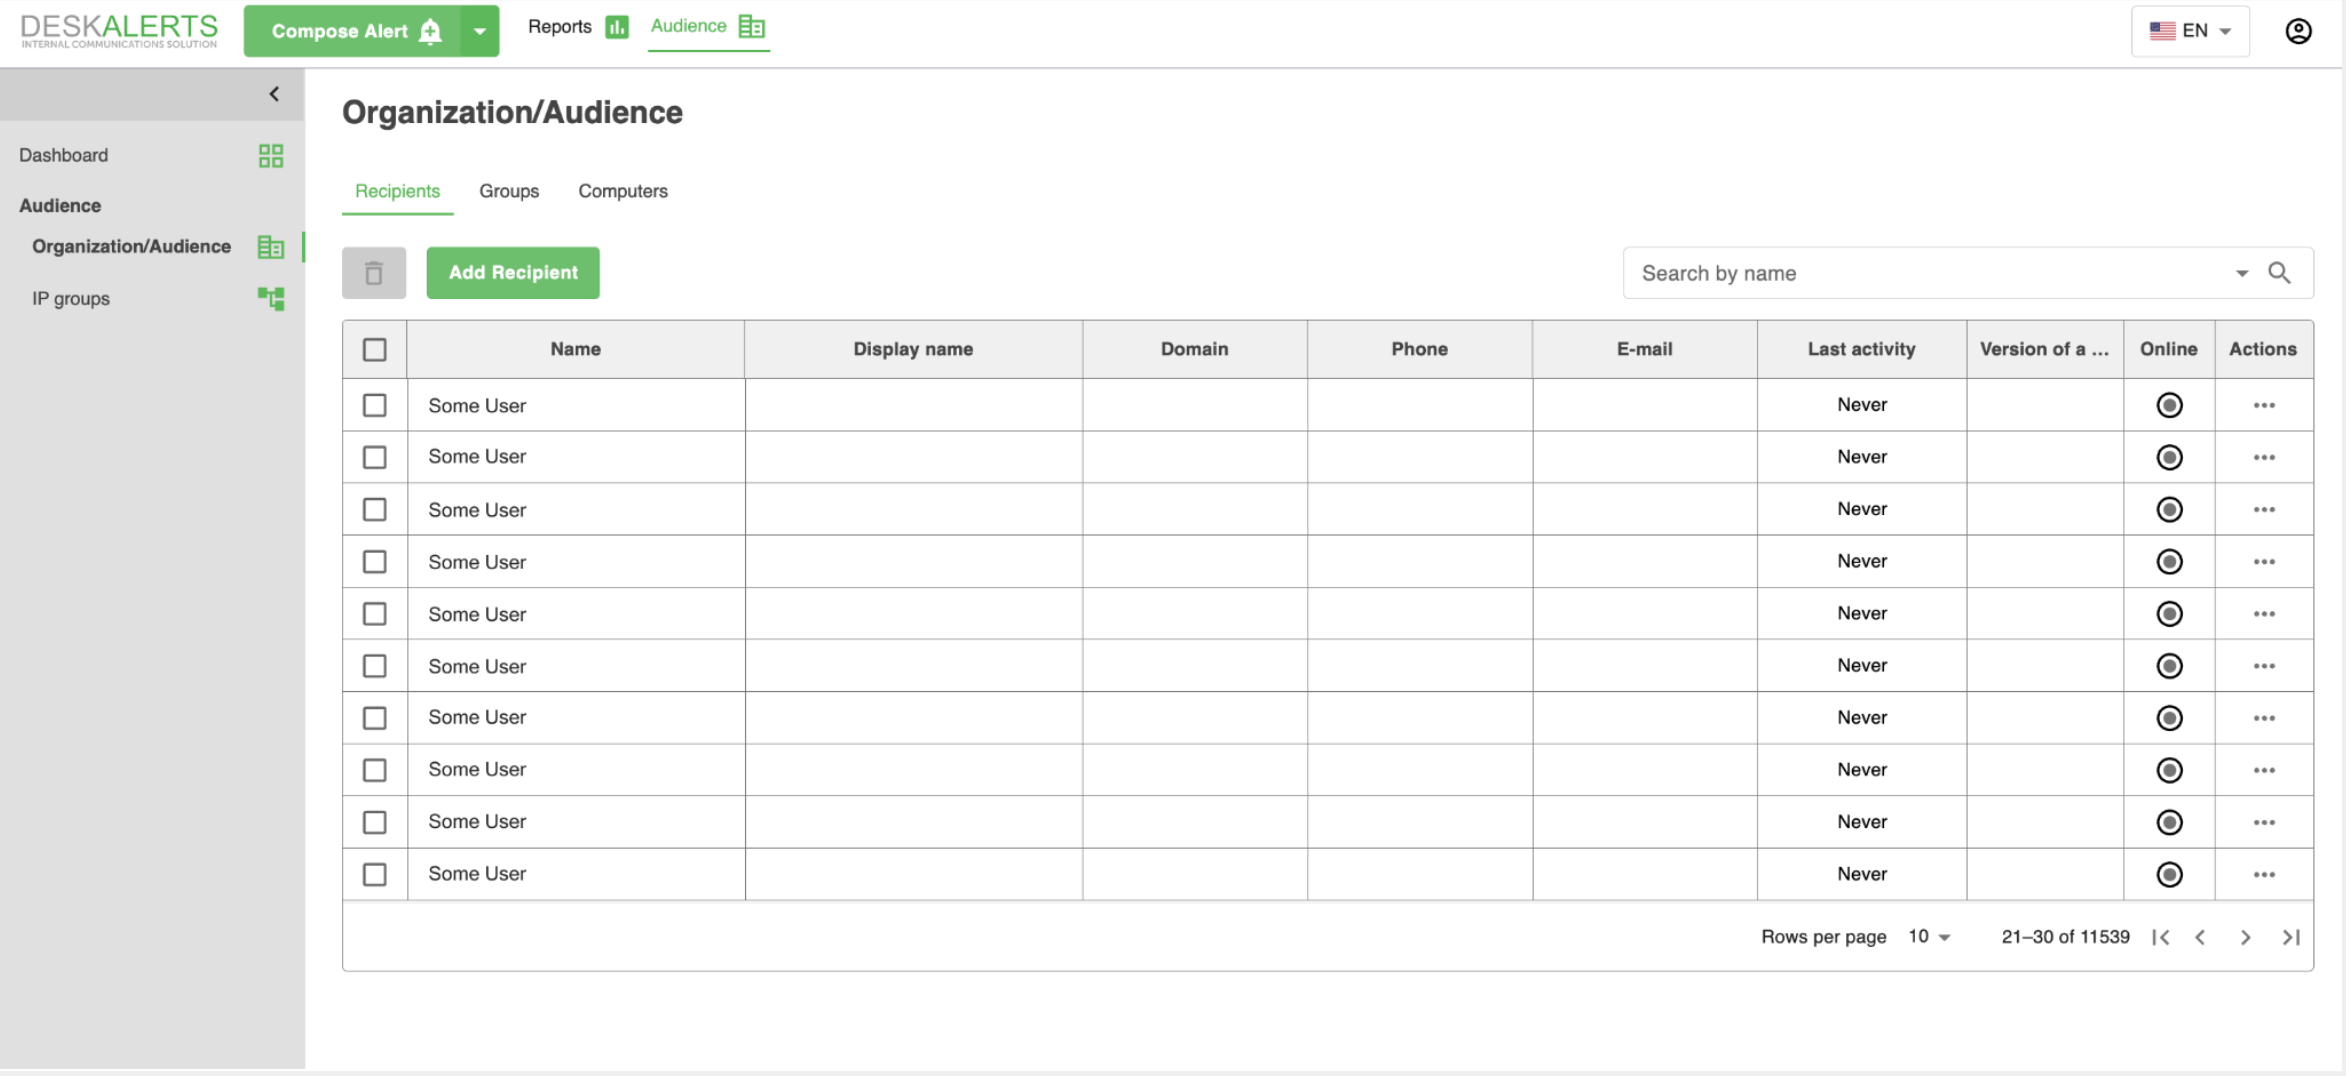Open the user profile account icon
Viewport: 2346px width, 1076px height.
pos(2298,31)
